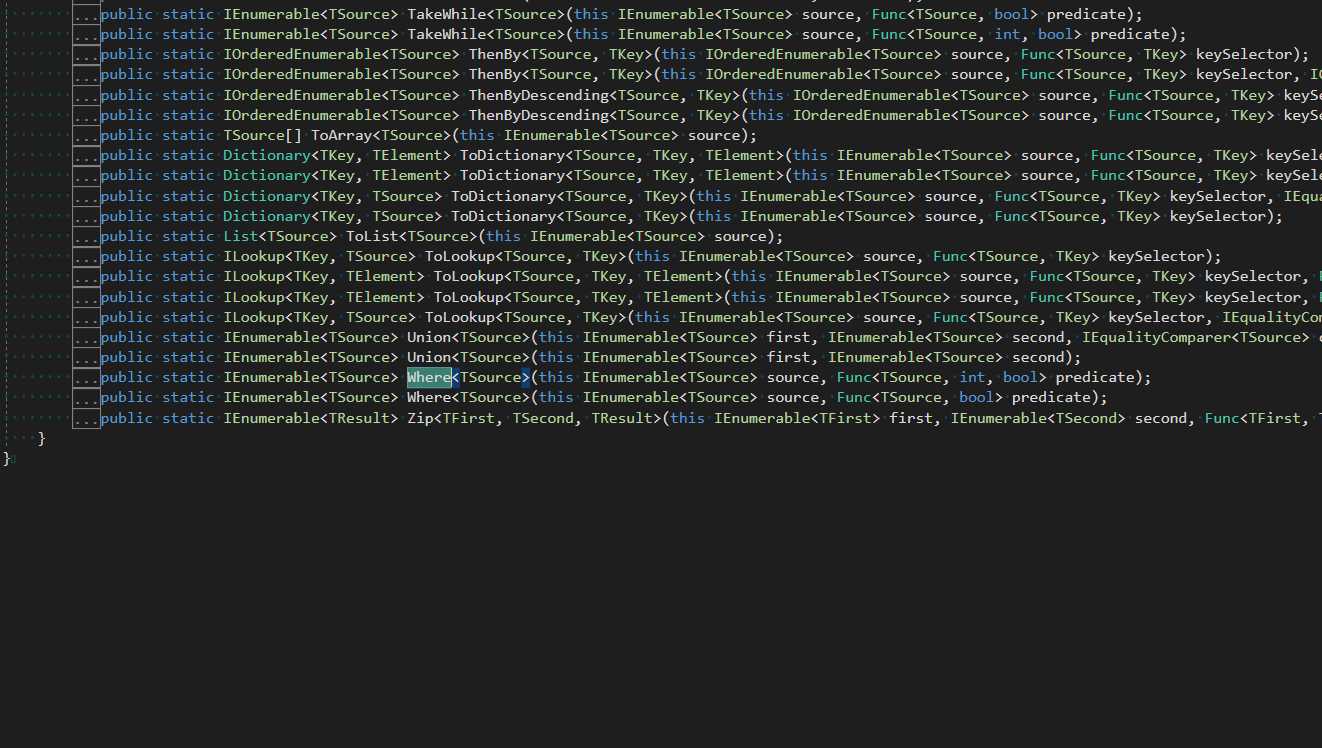Expand ThenBy line with extra parameter after keySelector
The width and height of the screenshot is (1322, 748).
point(86,75)
